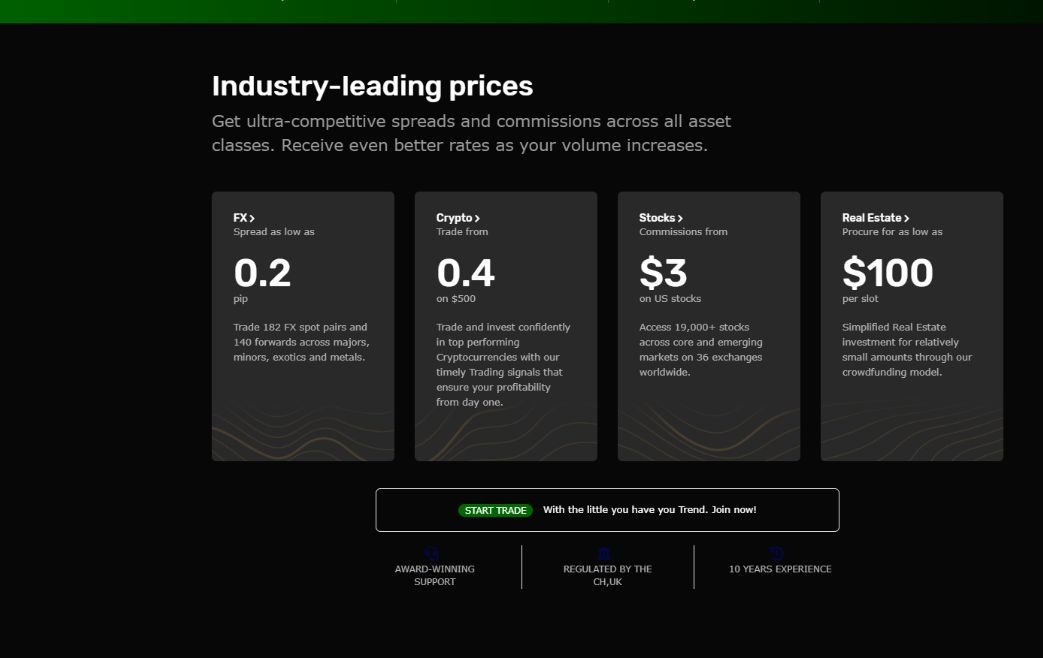The image size is (1043, 658).
Task: Click the arrow next to Stocks
Action: [681, 218]
